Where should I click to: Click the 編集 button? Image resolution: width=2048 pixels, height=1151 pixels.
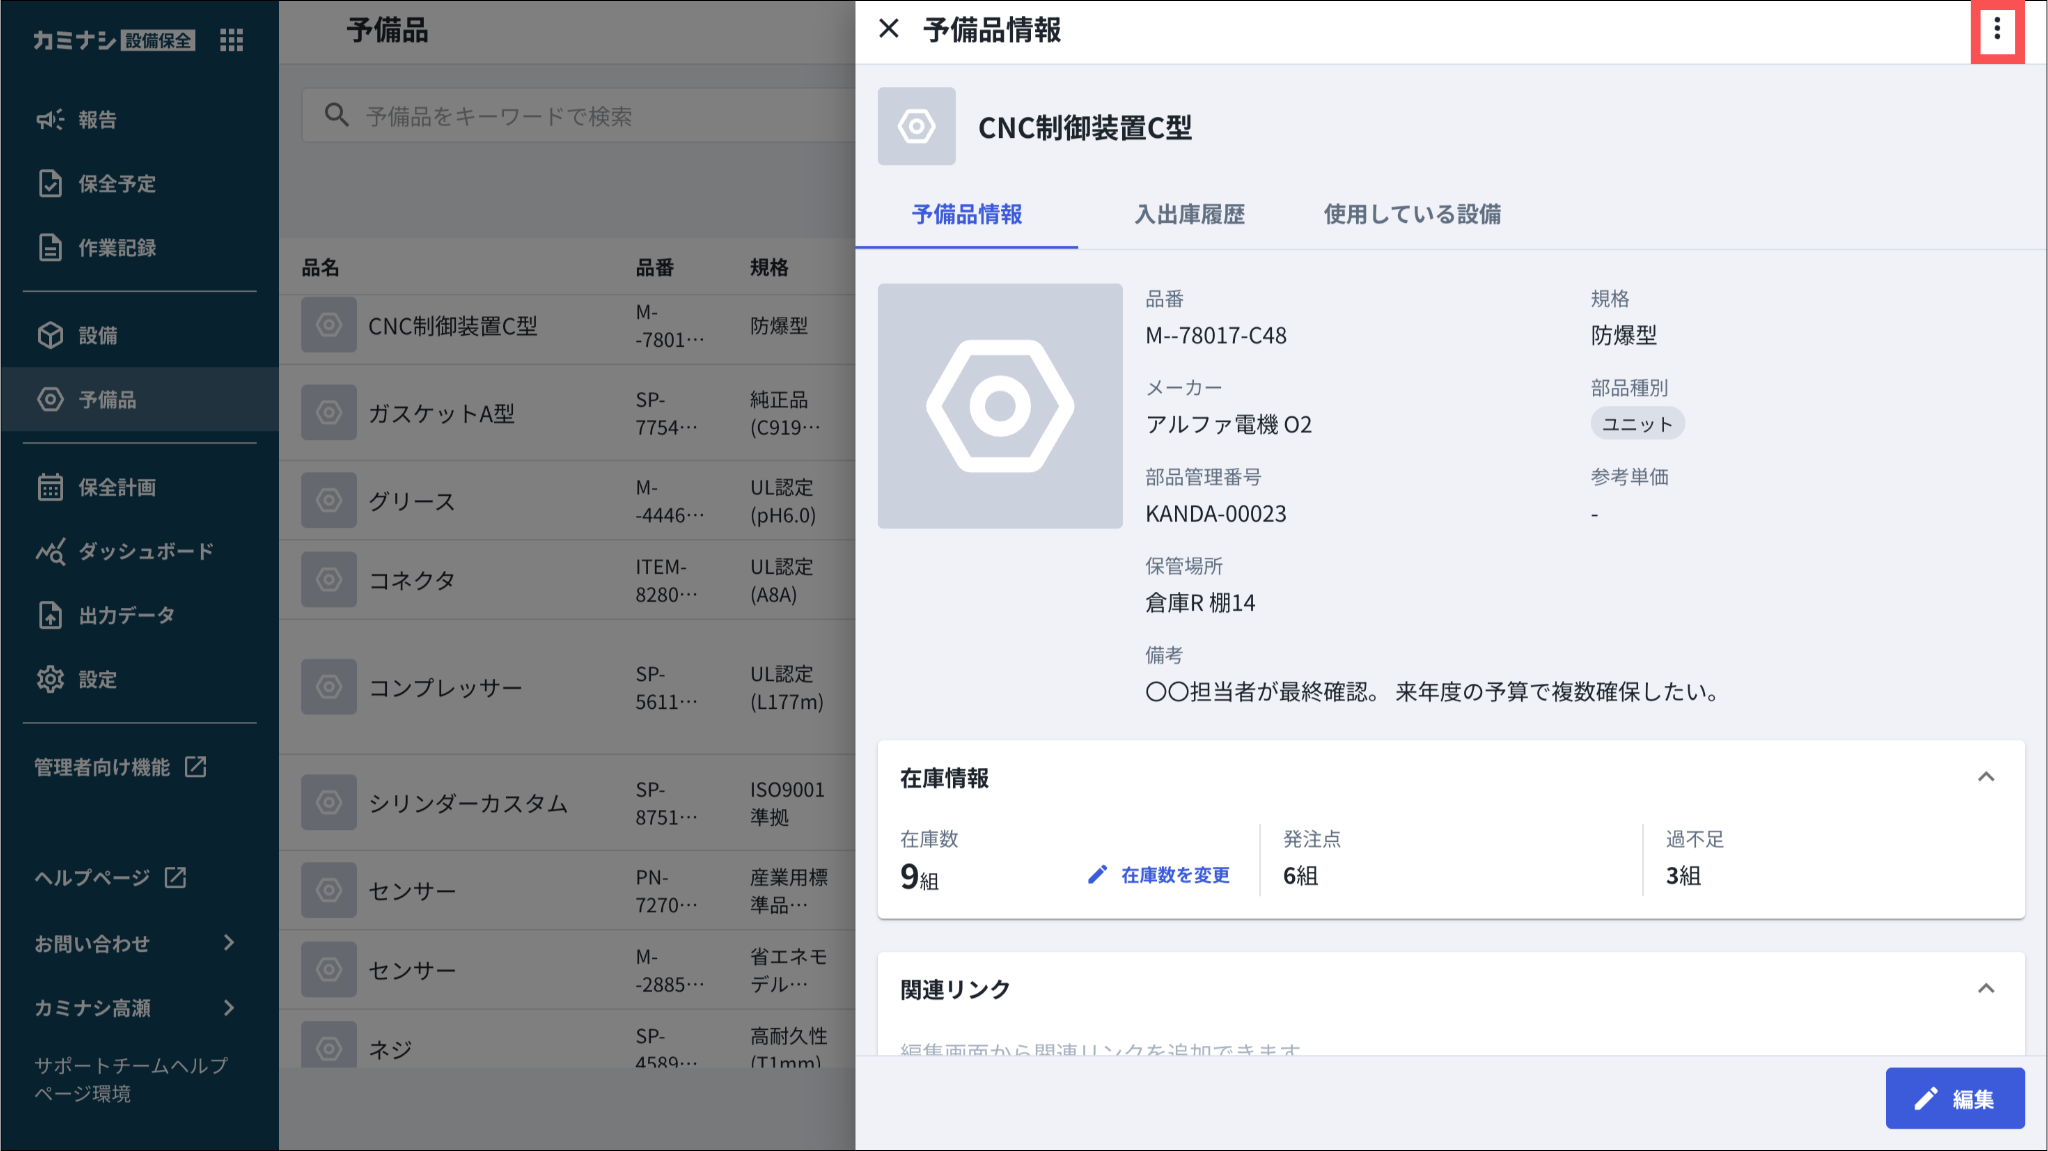tap(1955, 1099)
